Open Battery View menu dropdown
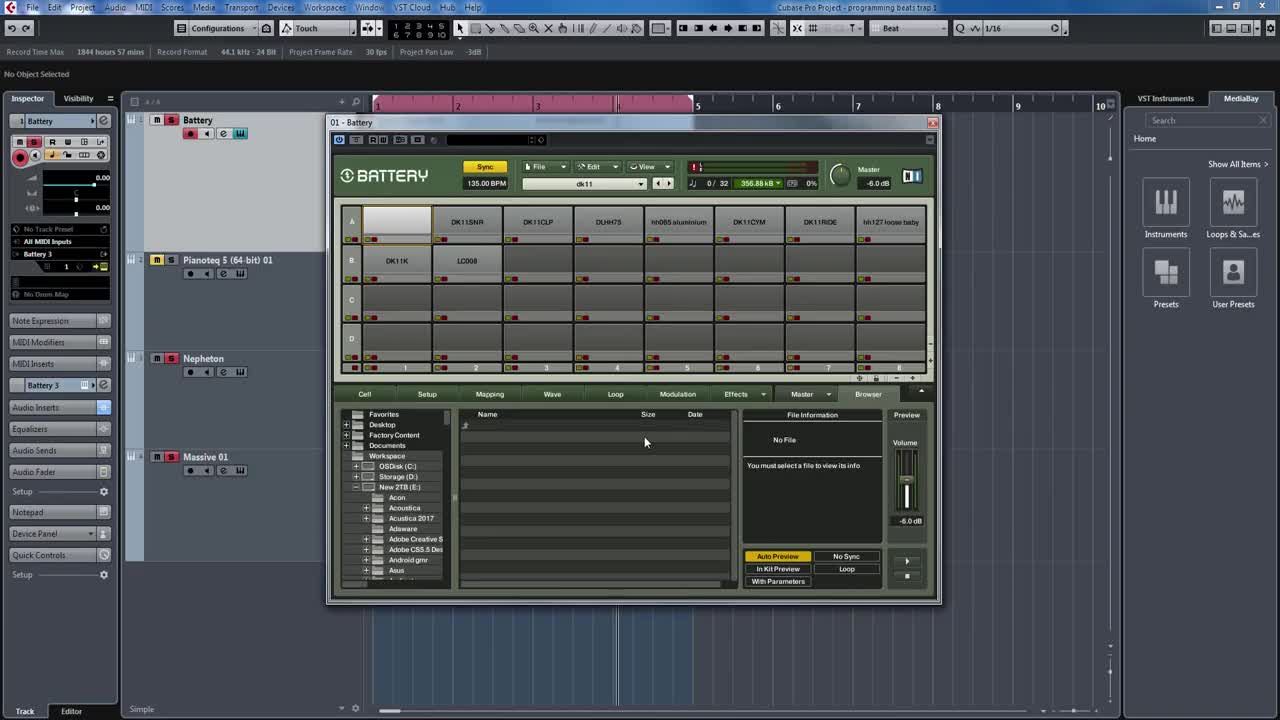 tap(649, 167)
